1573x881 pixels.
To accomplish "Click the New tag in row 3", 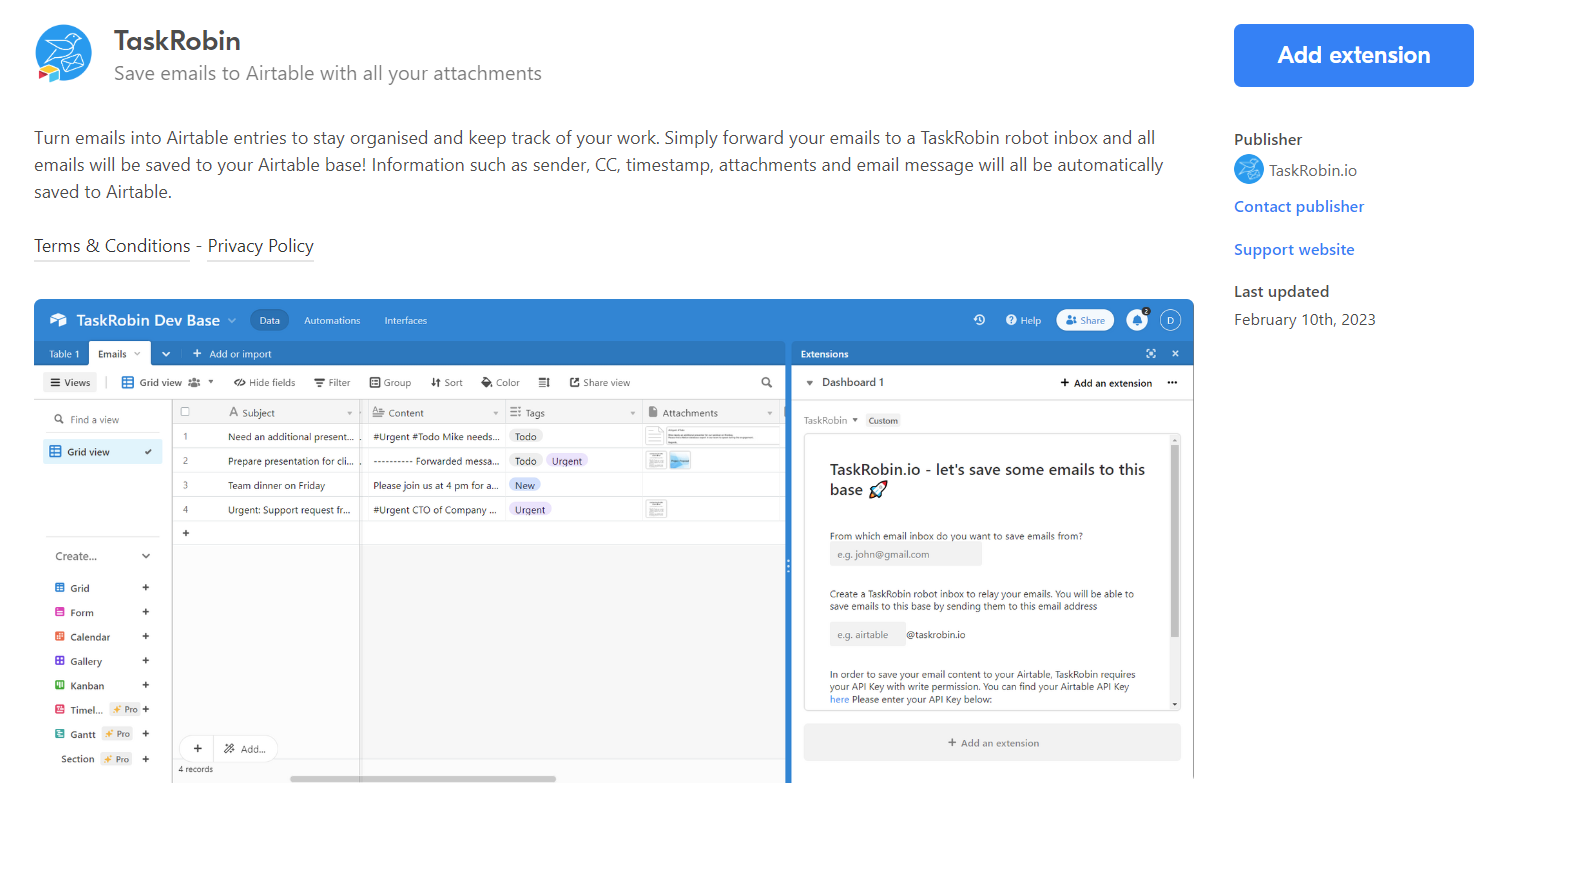I will pyautogui.click(x=525, y=486).
